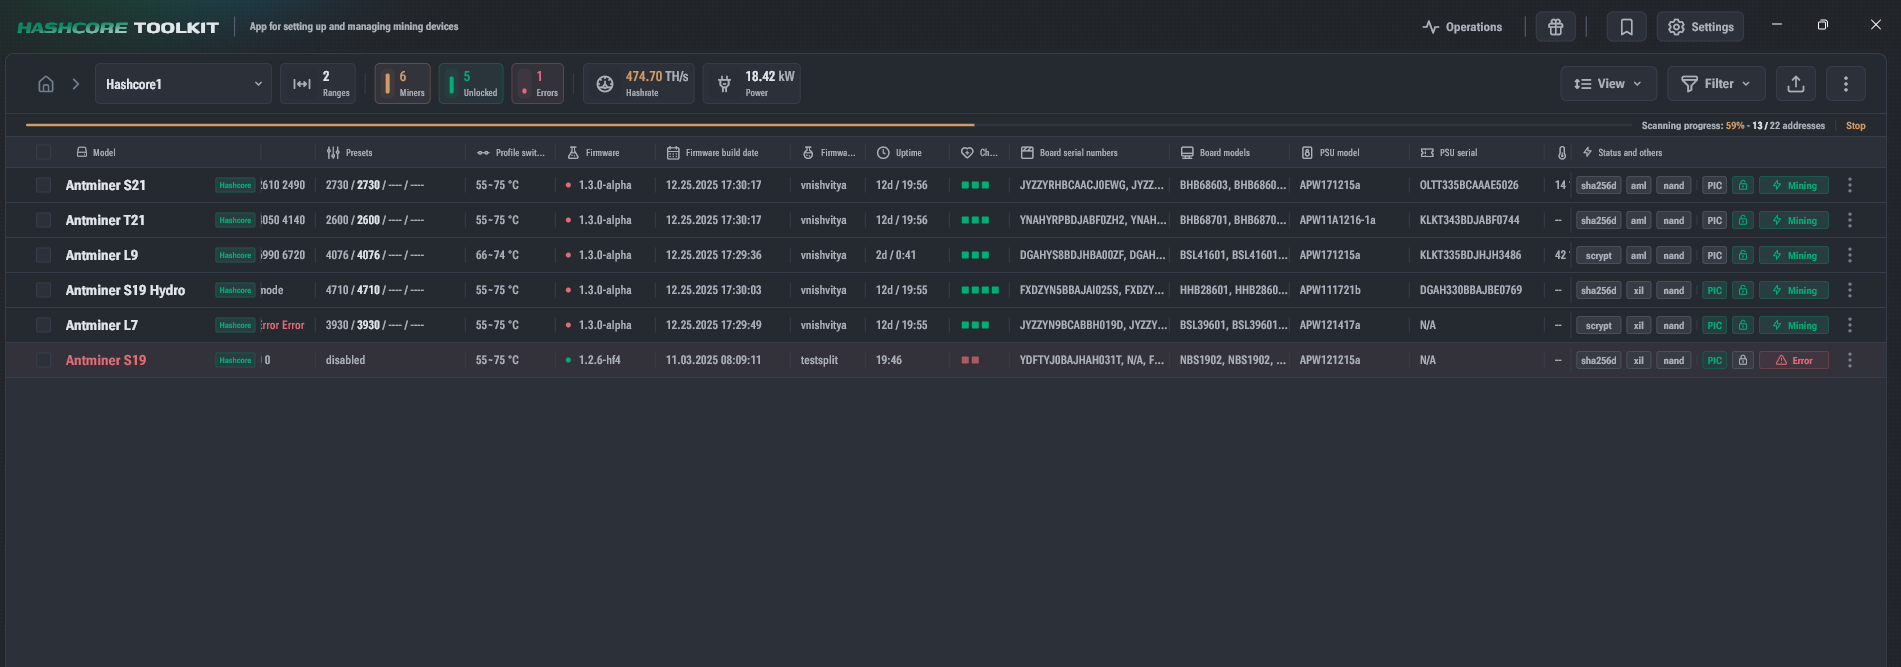Click Status and others column header
The width and height of the screenshot is (1901, 667).
tap(1622, 153)
